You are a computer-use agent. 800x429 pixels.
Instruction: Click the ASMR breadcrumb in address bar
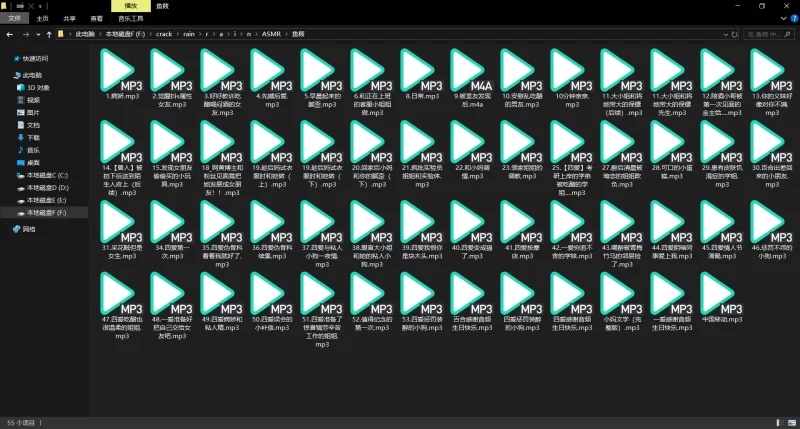tap(271, 34)
